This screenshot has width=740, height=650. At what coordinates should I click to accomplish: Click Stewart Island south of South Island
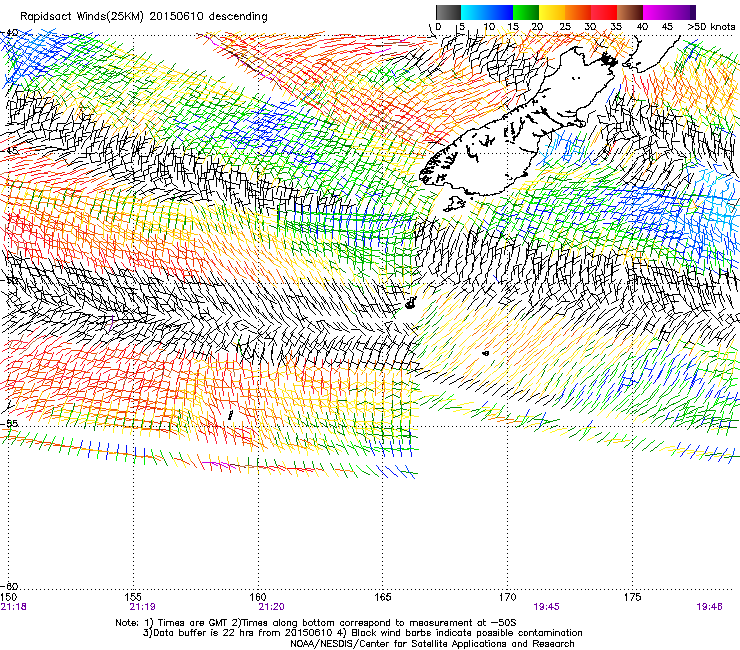pos(454,203)
